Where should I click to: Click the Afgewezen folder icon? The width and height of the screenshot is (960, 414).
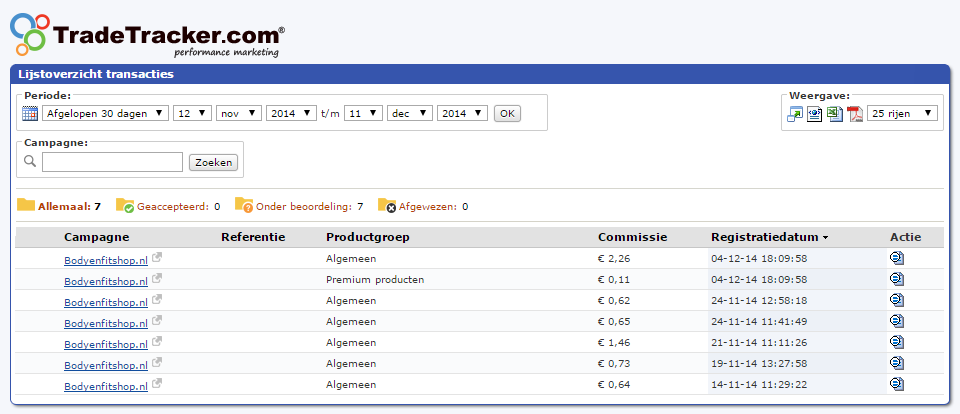387,206
